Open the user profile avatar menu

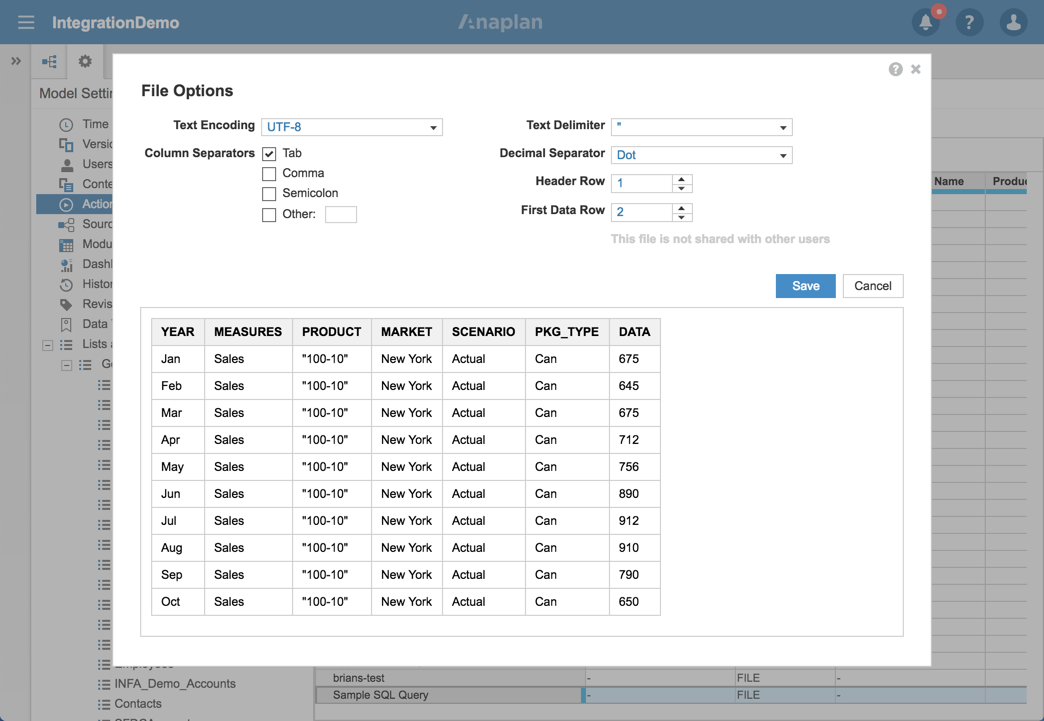tap(1013, 23)
